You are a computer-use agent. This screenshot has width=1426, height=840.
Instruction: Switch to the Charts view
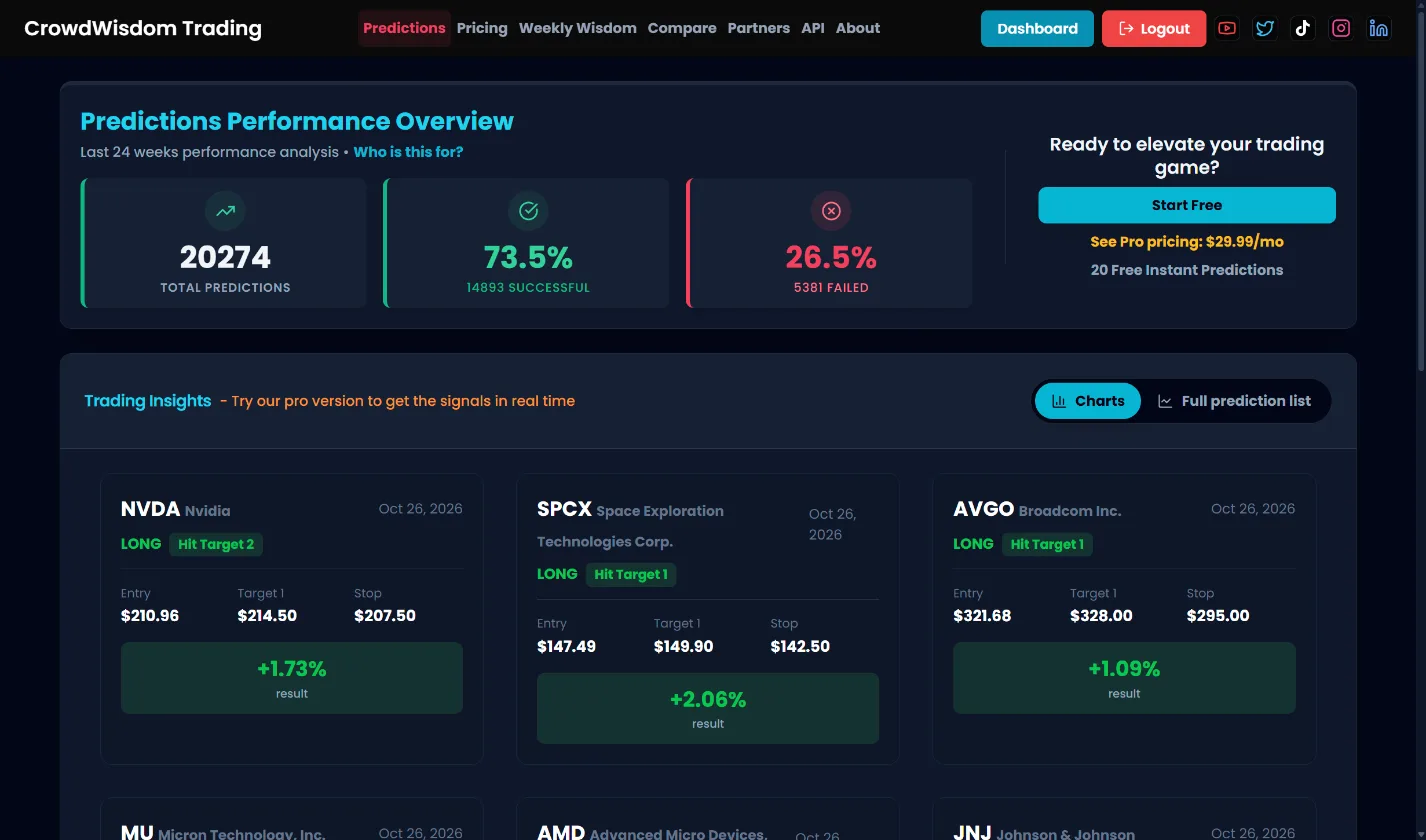(x=1087, y=401)
